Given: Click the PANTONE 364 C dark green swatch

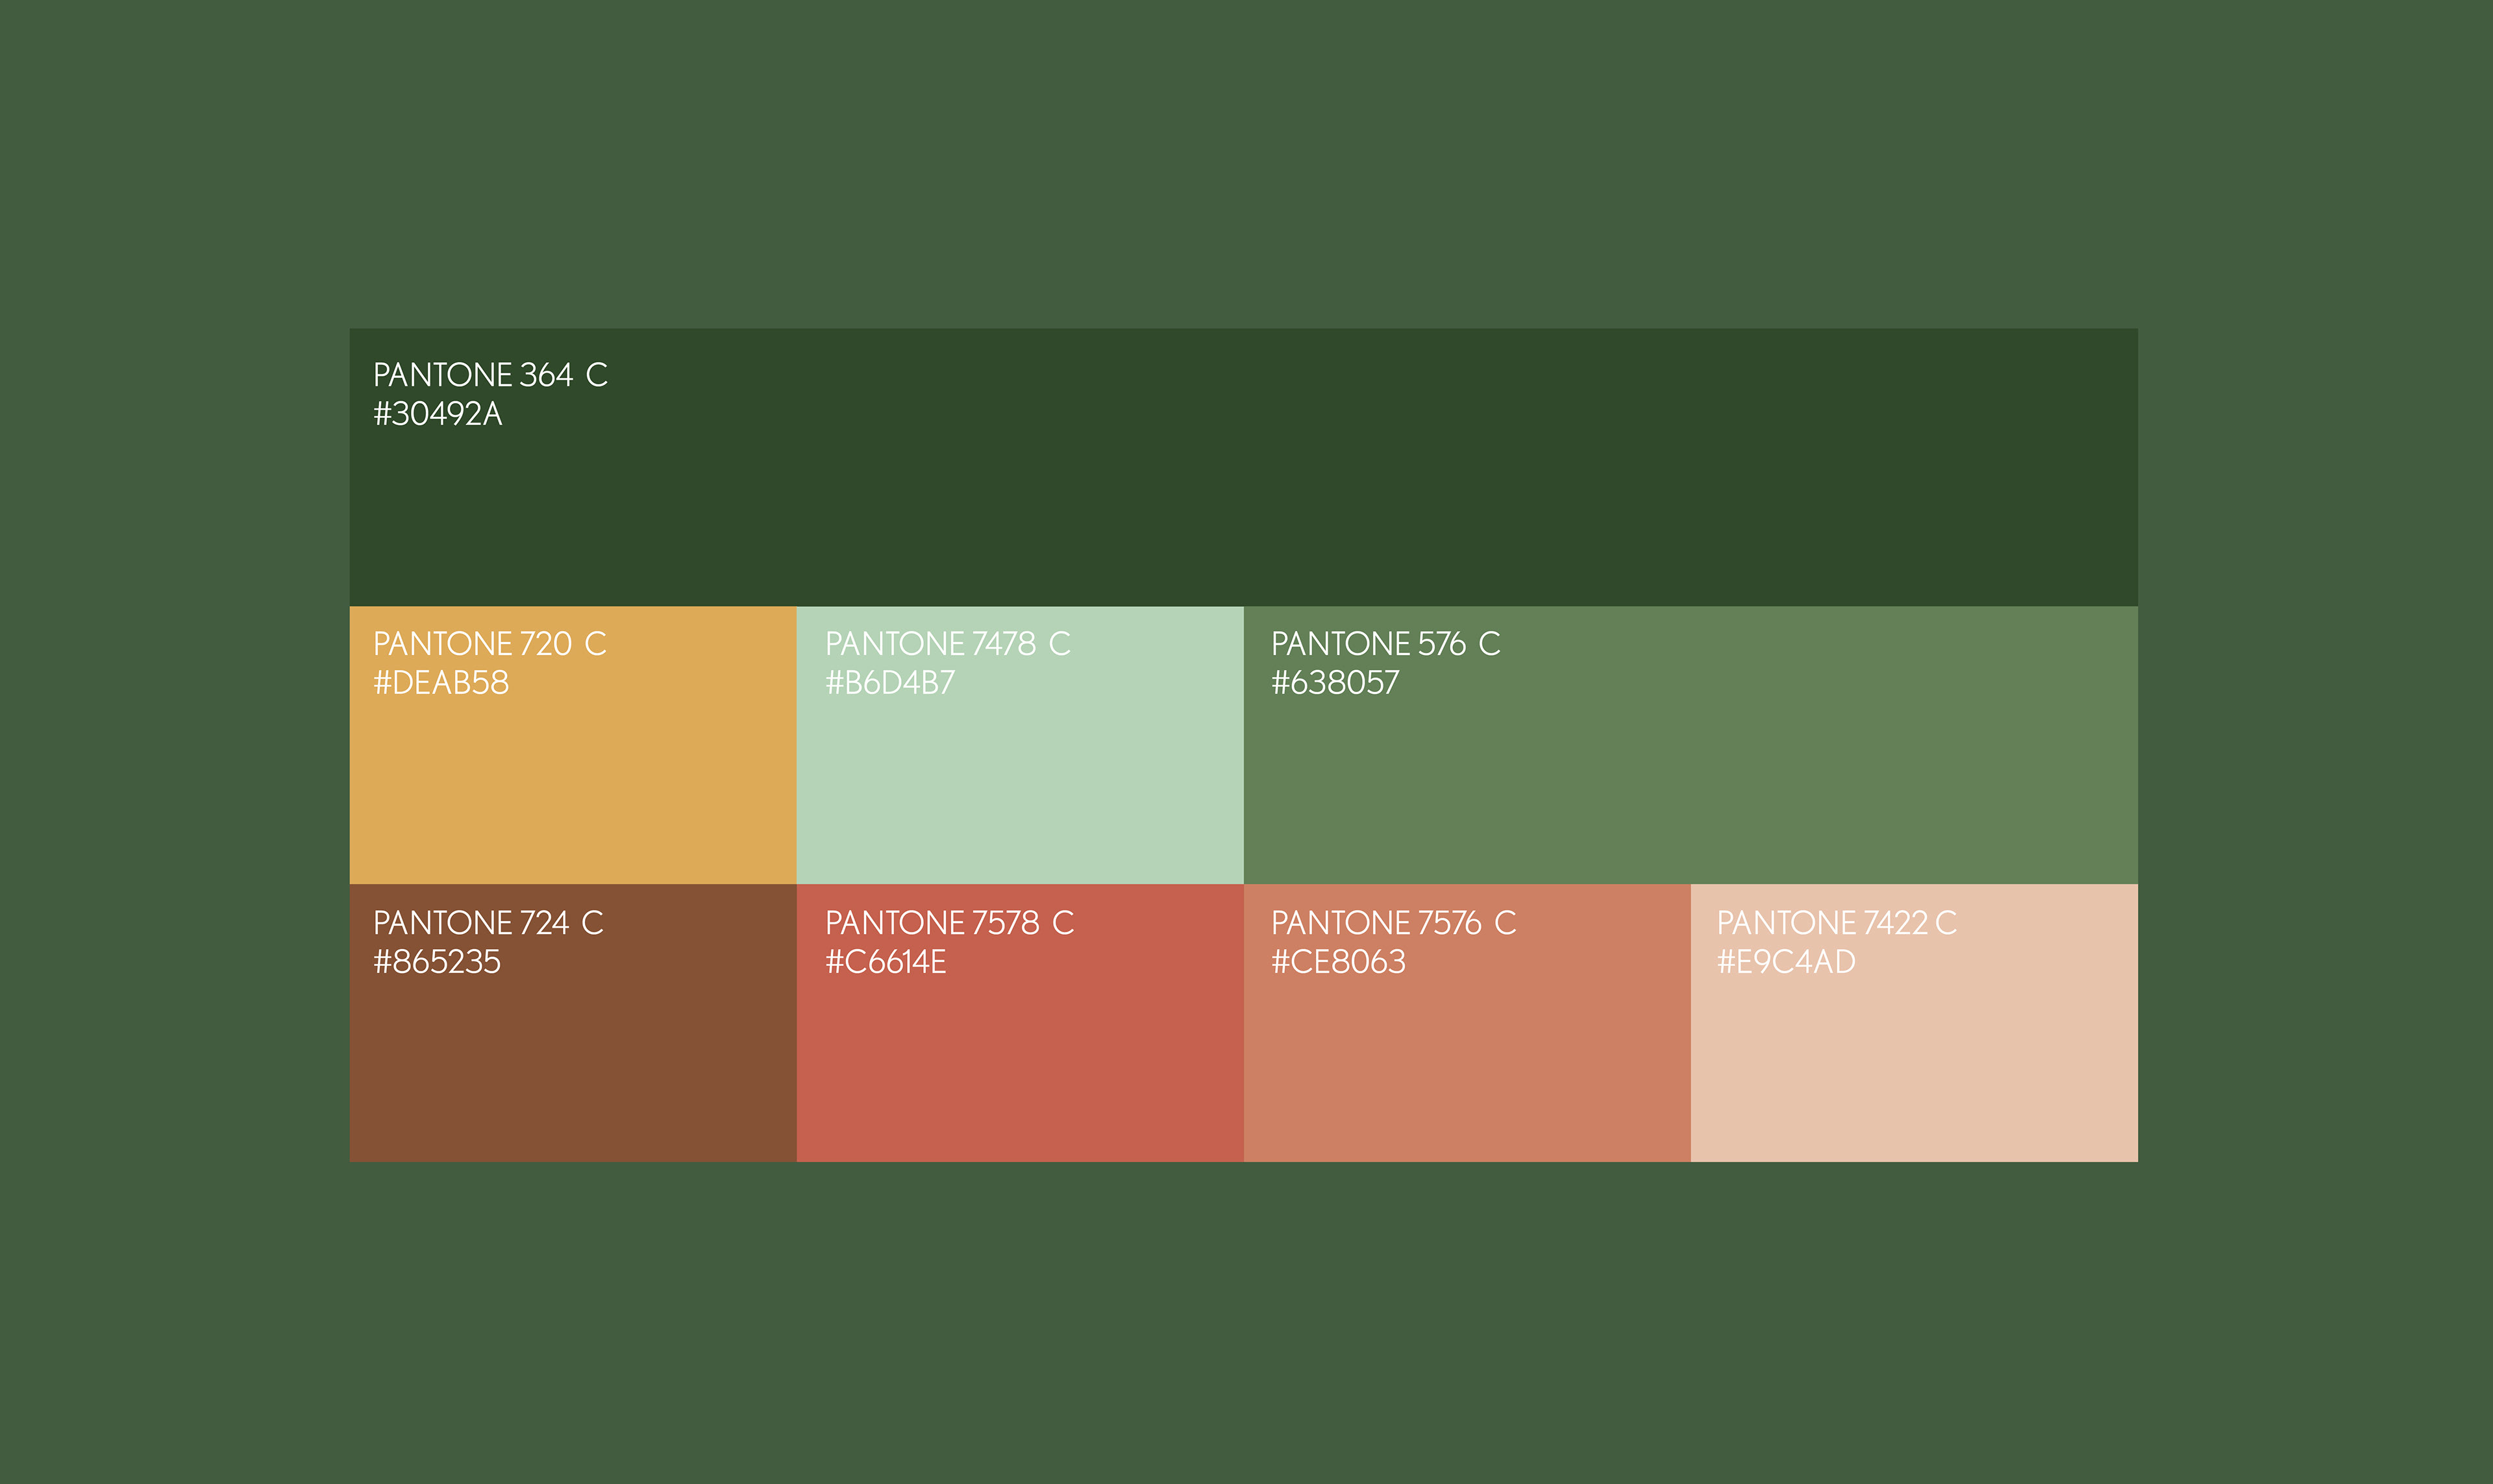Looking at the screenshot, I should point(1243,467).
